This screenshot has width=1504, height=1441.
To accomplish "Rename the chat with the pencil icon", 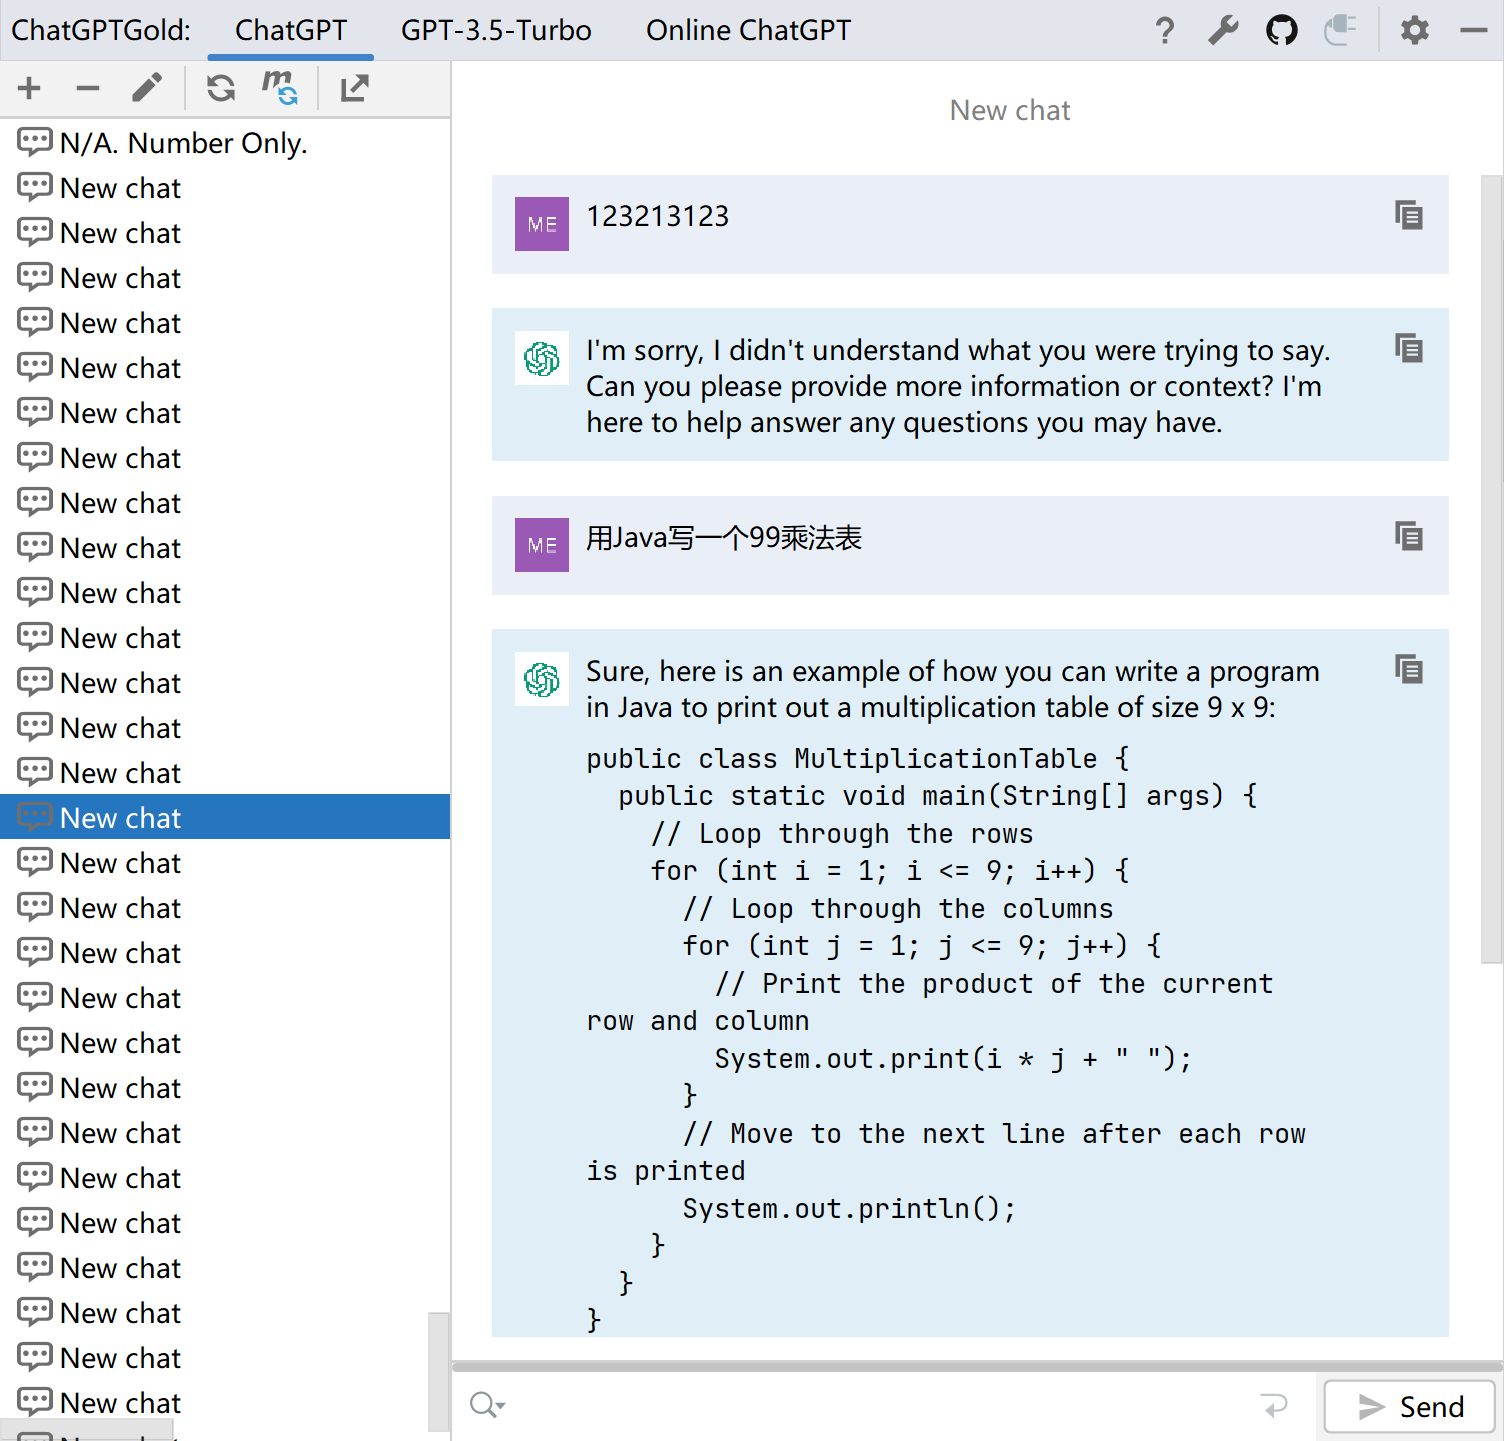I will click(147, 88).
